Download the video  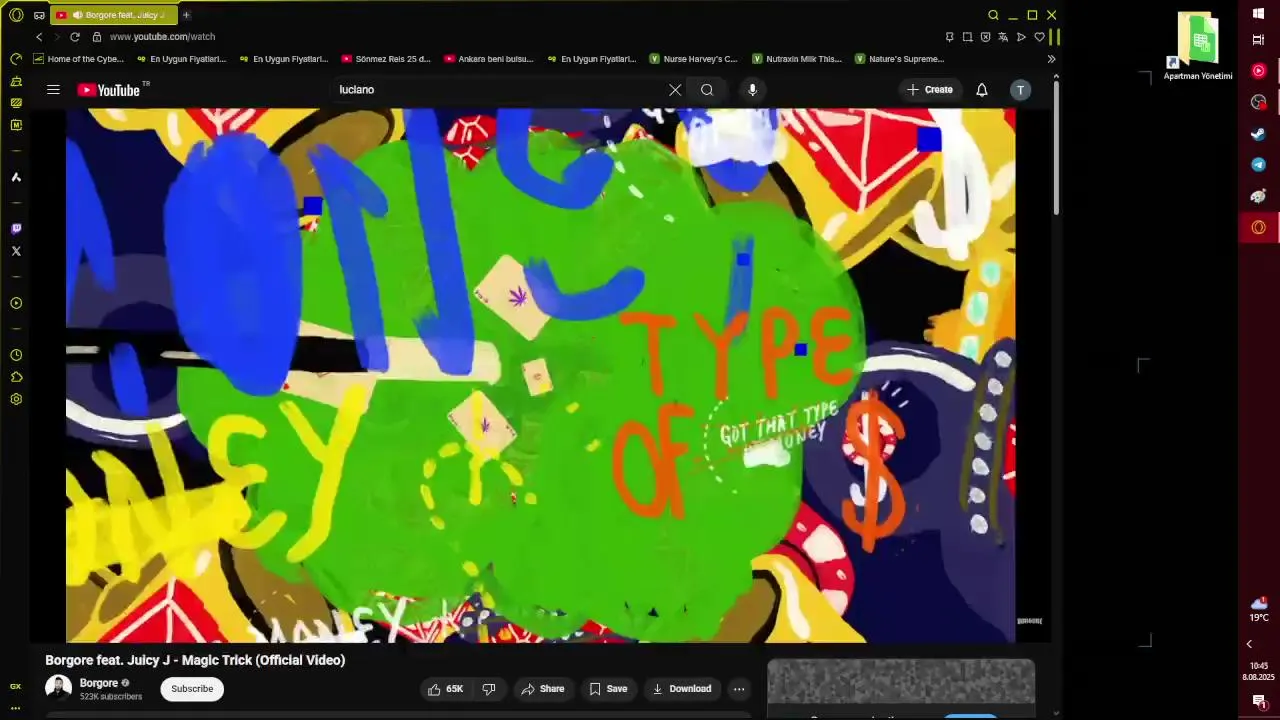click(x=682, y=689)
